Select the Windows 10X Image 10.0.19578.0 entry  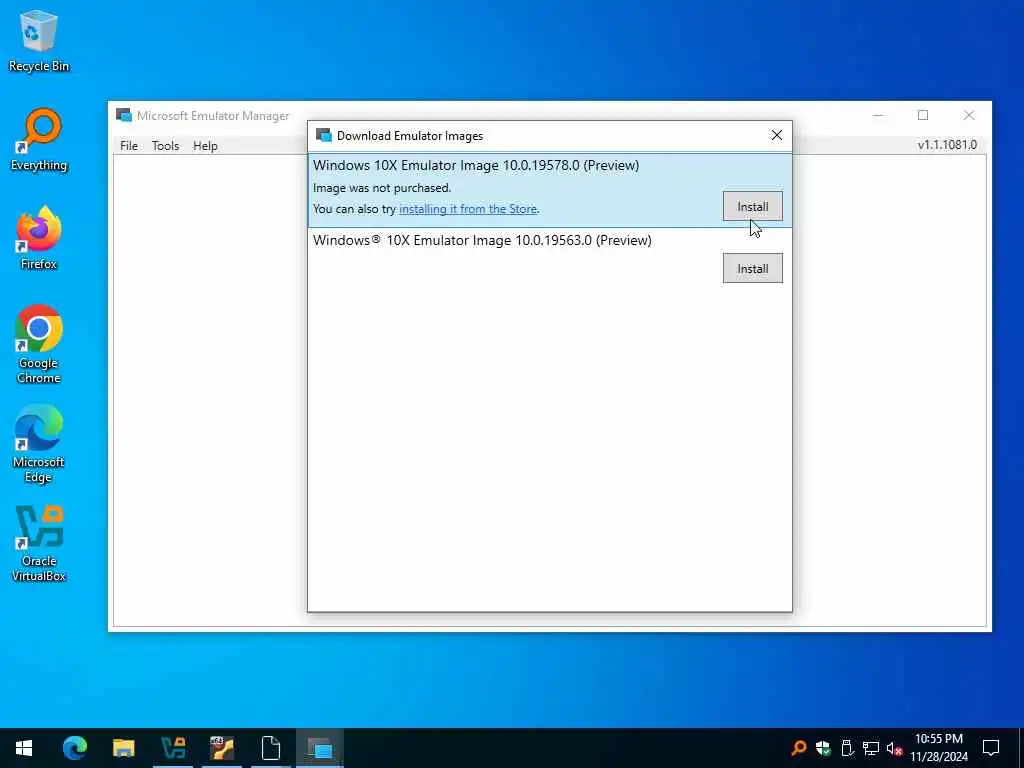[x=550, y=191]
